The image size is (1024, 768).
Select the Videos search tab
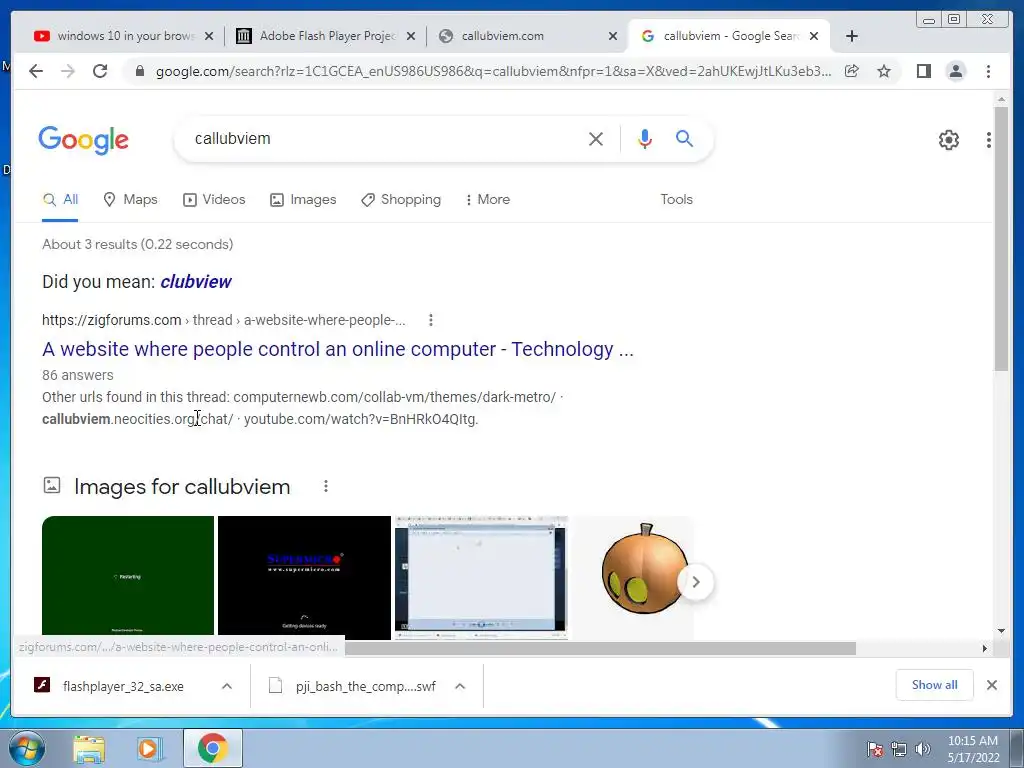(214, 199)
